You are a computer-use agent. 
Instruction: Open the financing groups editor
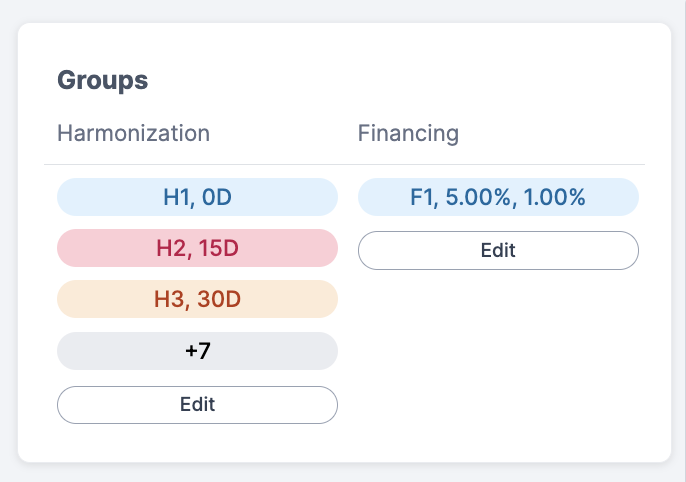click(x=498, y=250)
